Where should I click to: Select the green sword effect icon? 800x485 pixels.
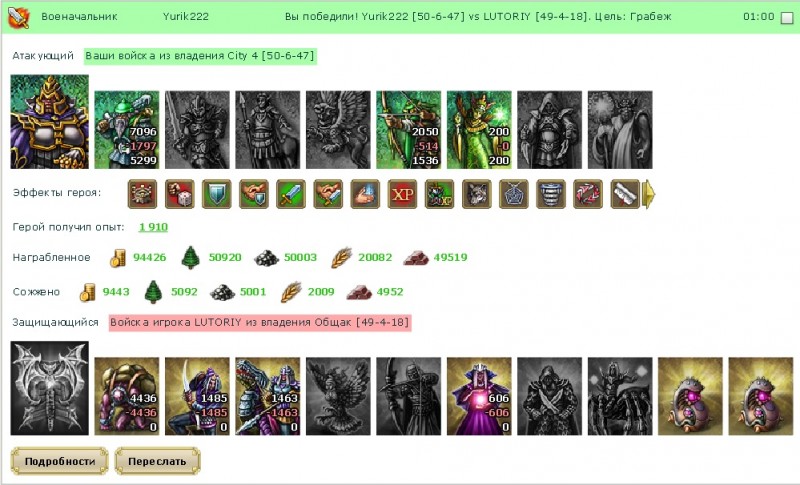coord(291,194)
